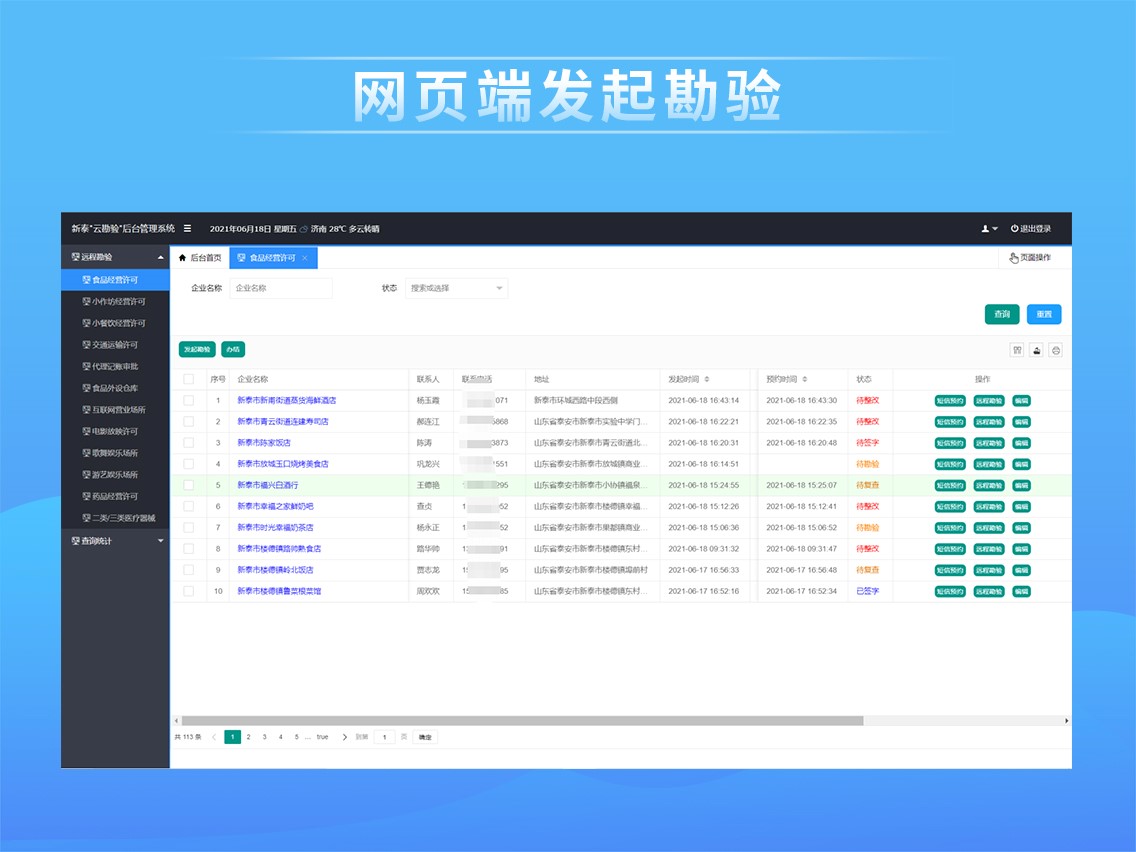Close the 食品经营许可 tab

tap(305, 258)
